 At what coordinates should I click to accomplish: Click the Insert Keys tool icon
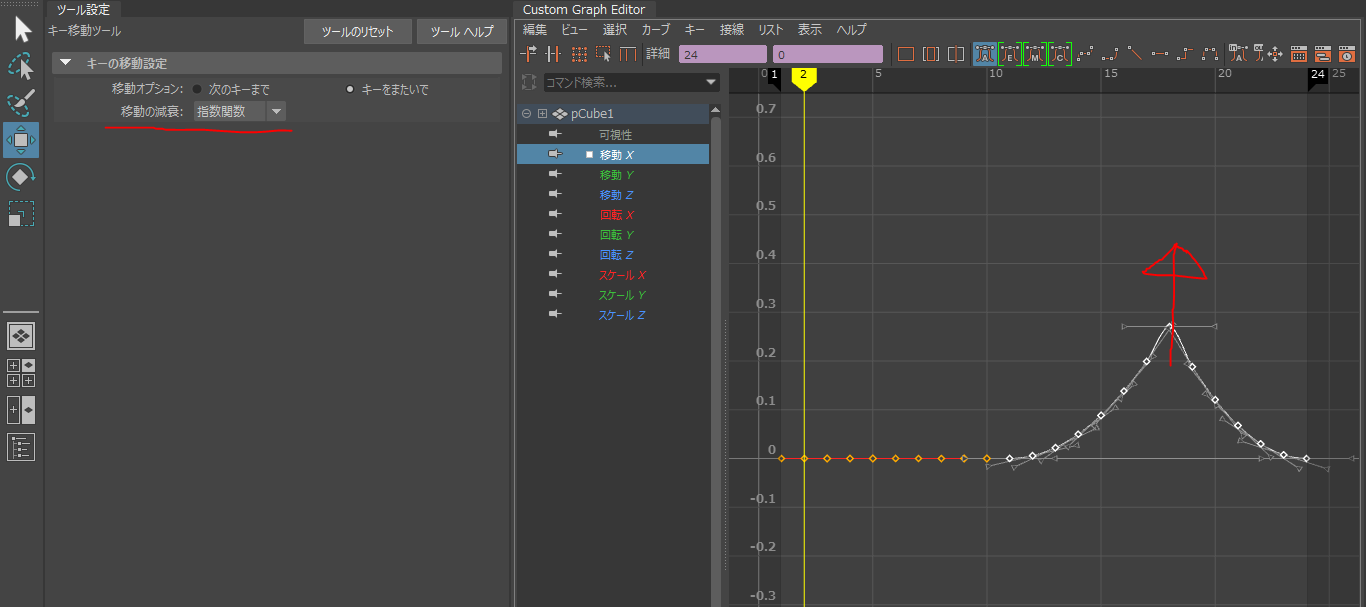[x=553, y=54]
